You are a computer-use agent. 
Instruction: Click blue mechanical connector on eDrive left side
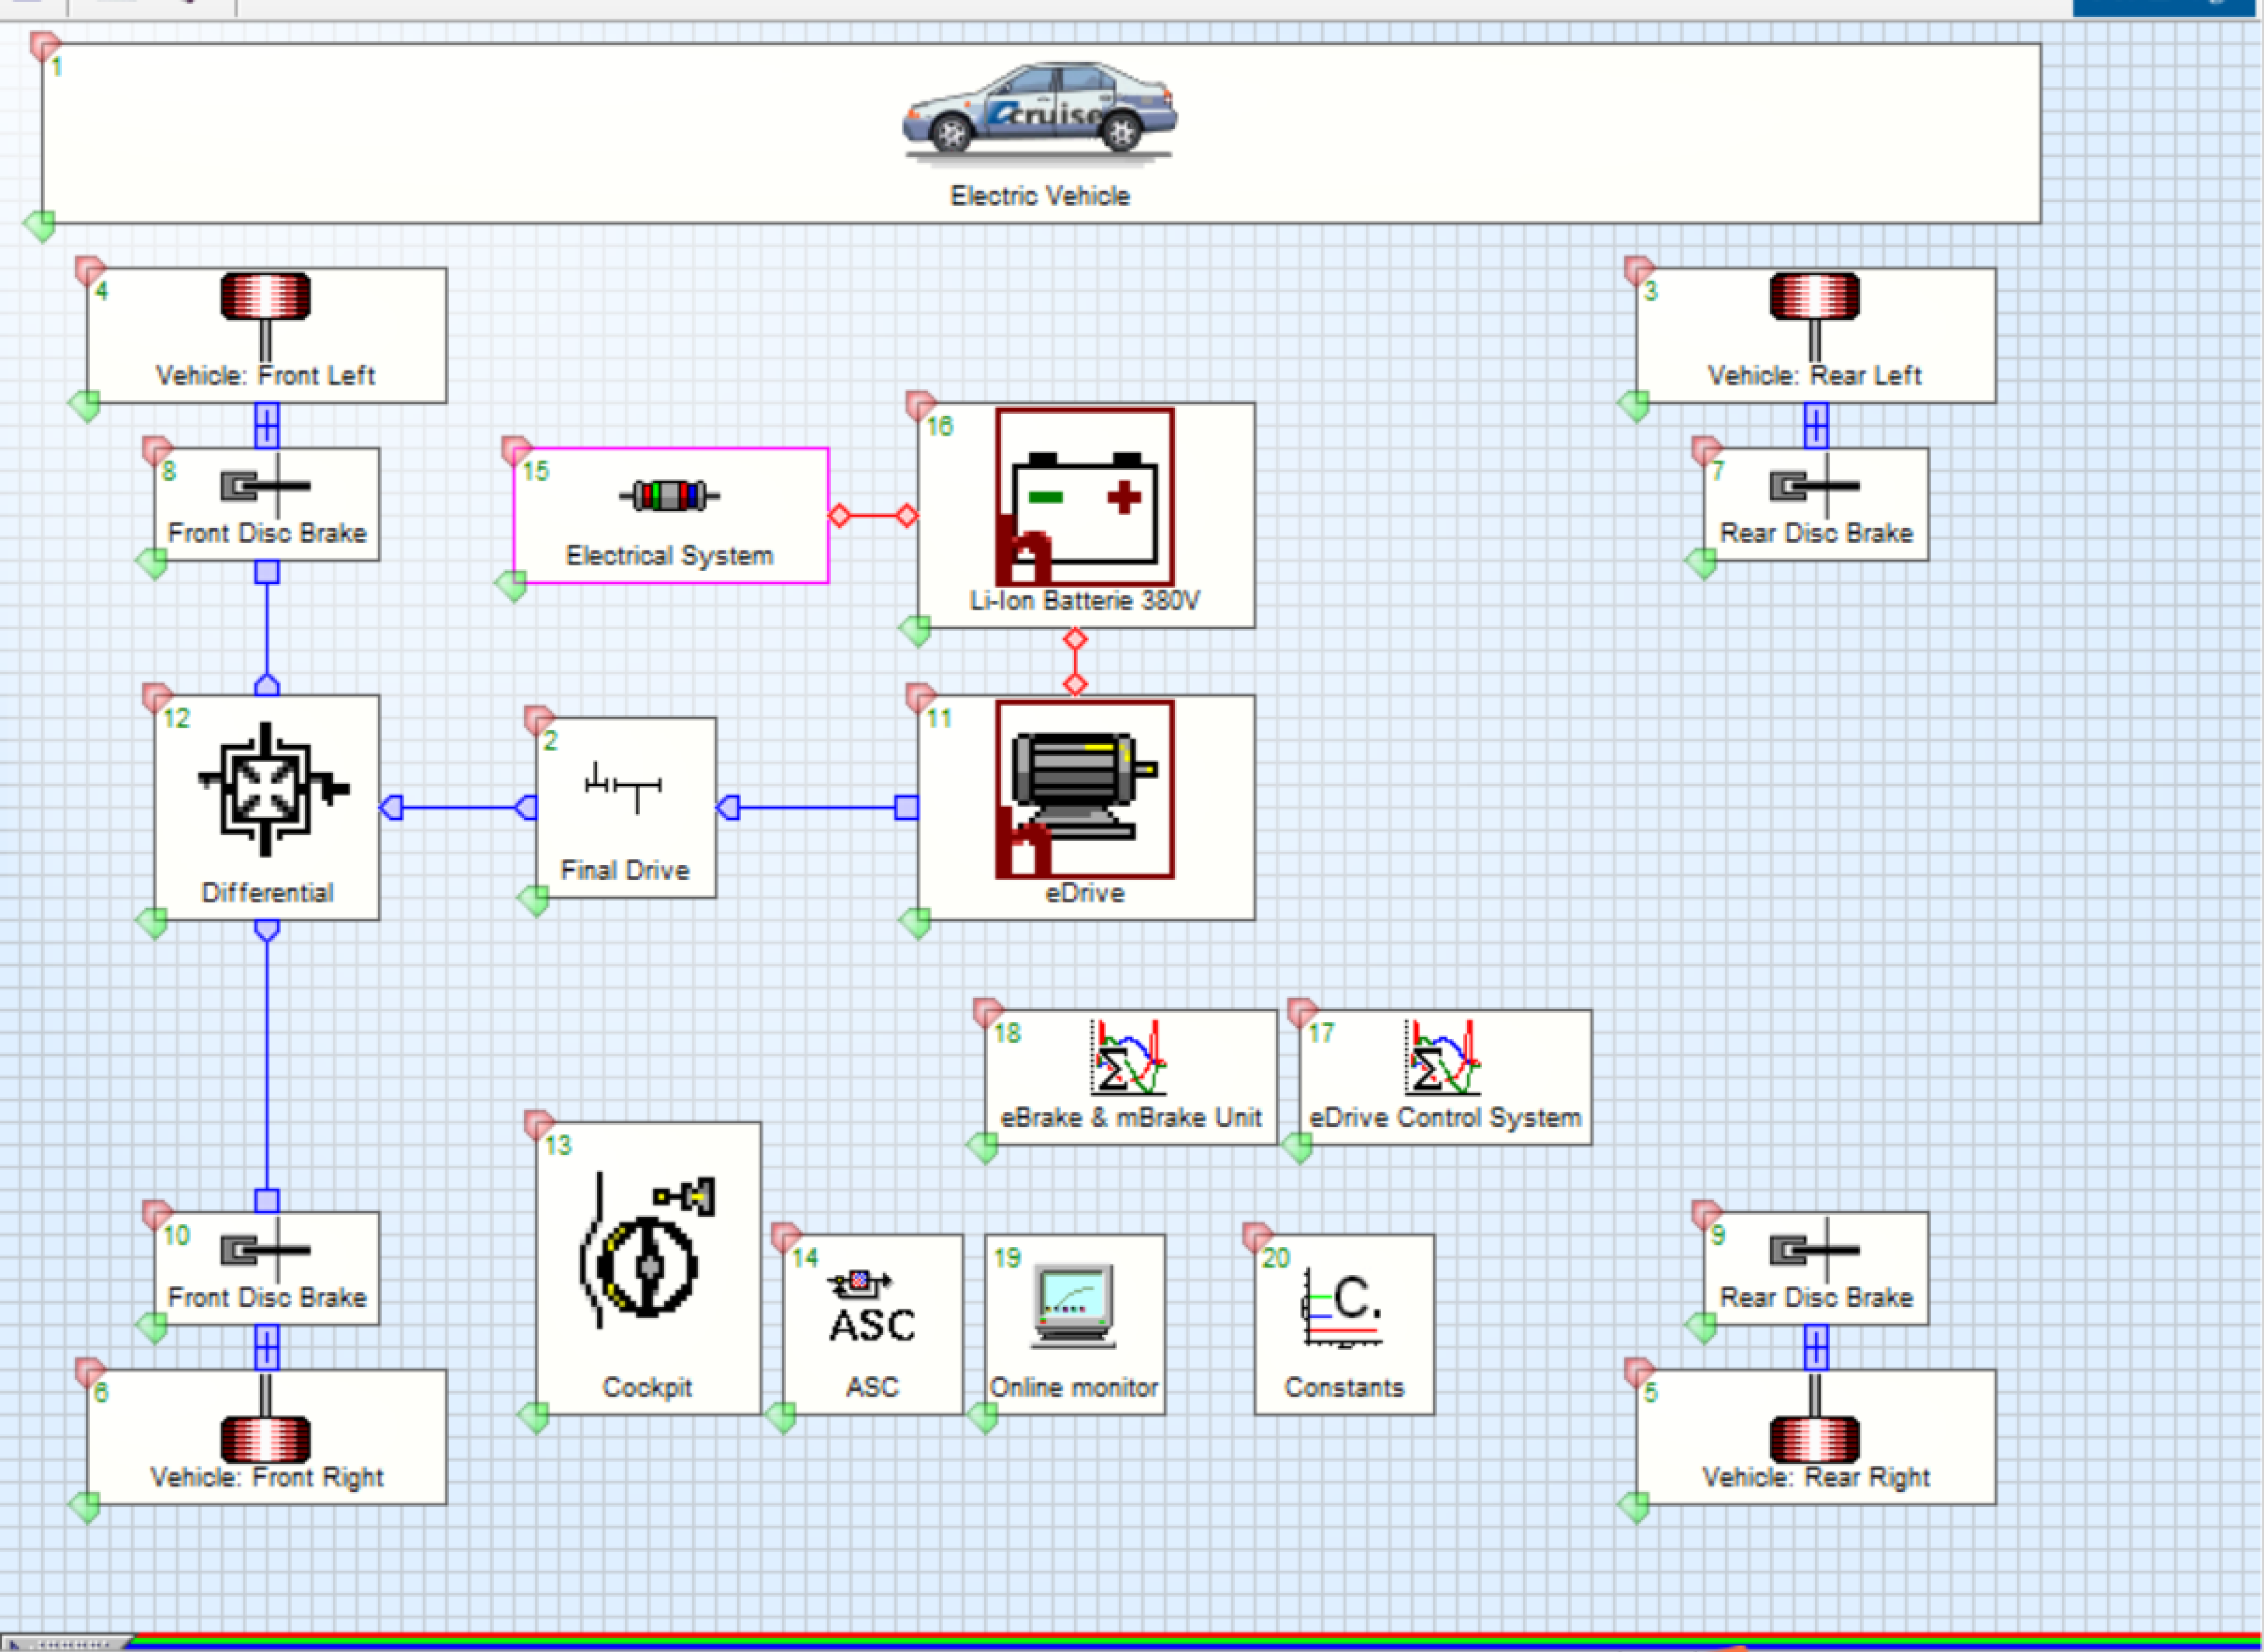pos(906,808)
